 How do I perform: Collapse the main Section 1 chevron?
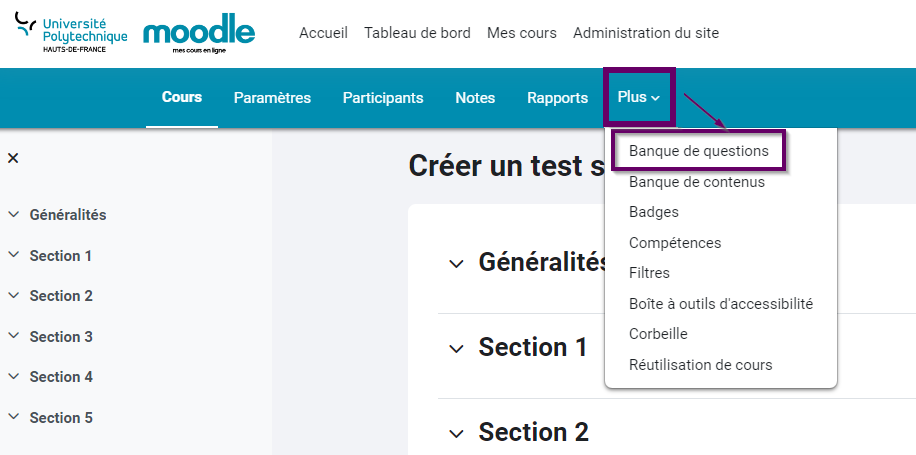[456, 349]
